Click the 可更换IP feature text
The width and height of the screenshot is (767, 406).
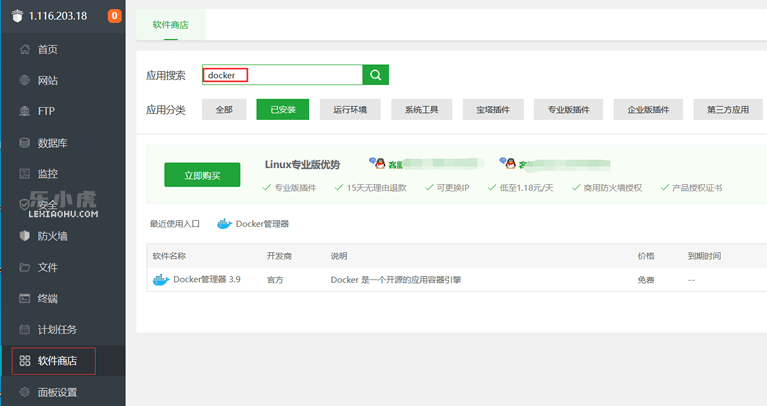pyautogui.click(x=453, y=187)
